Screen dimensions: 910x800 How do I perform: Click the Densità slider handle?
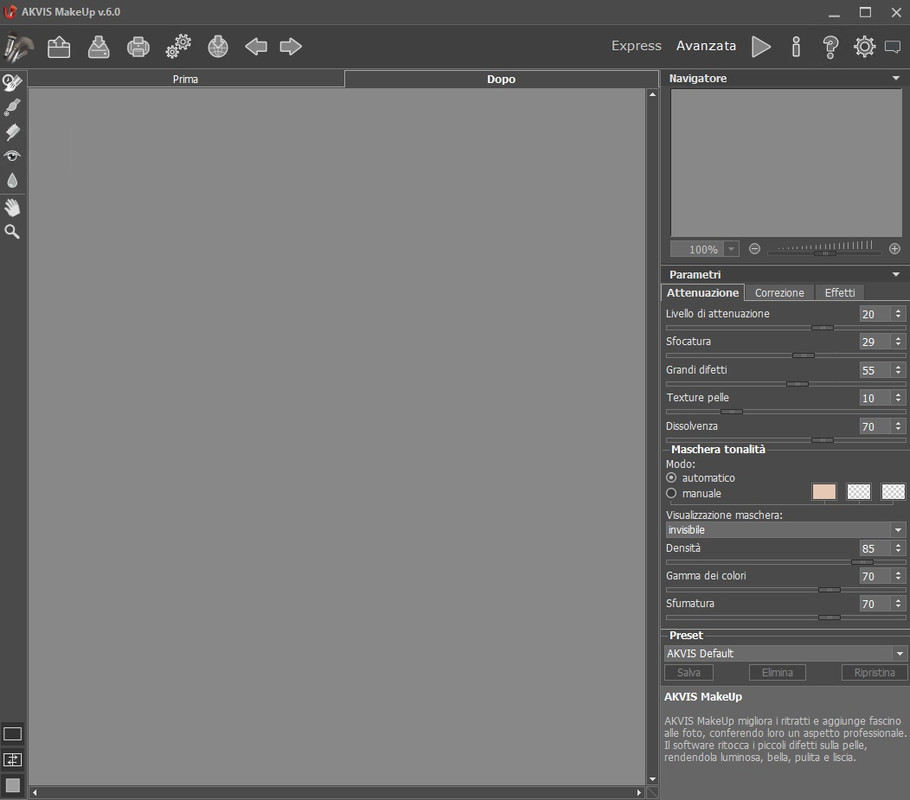862,562
